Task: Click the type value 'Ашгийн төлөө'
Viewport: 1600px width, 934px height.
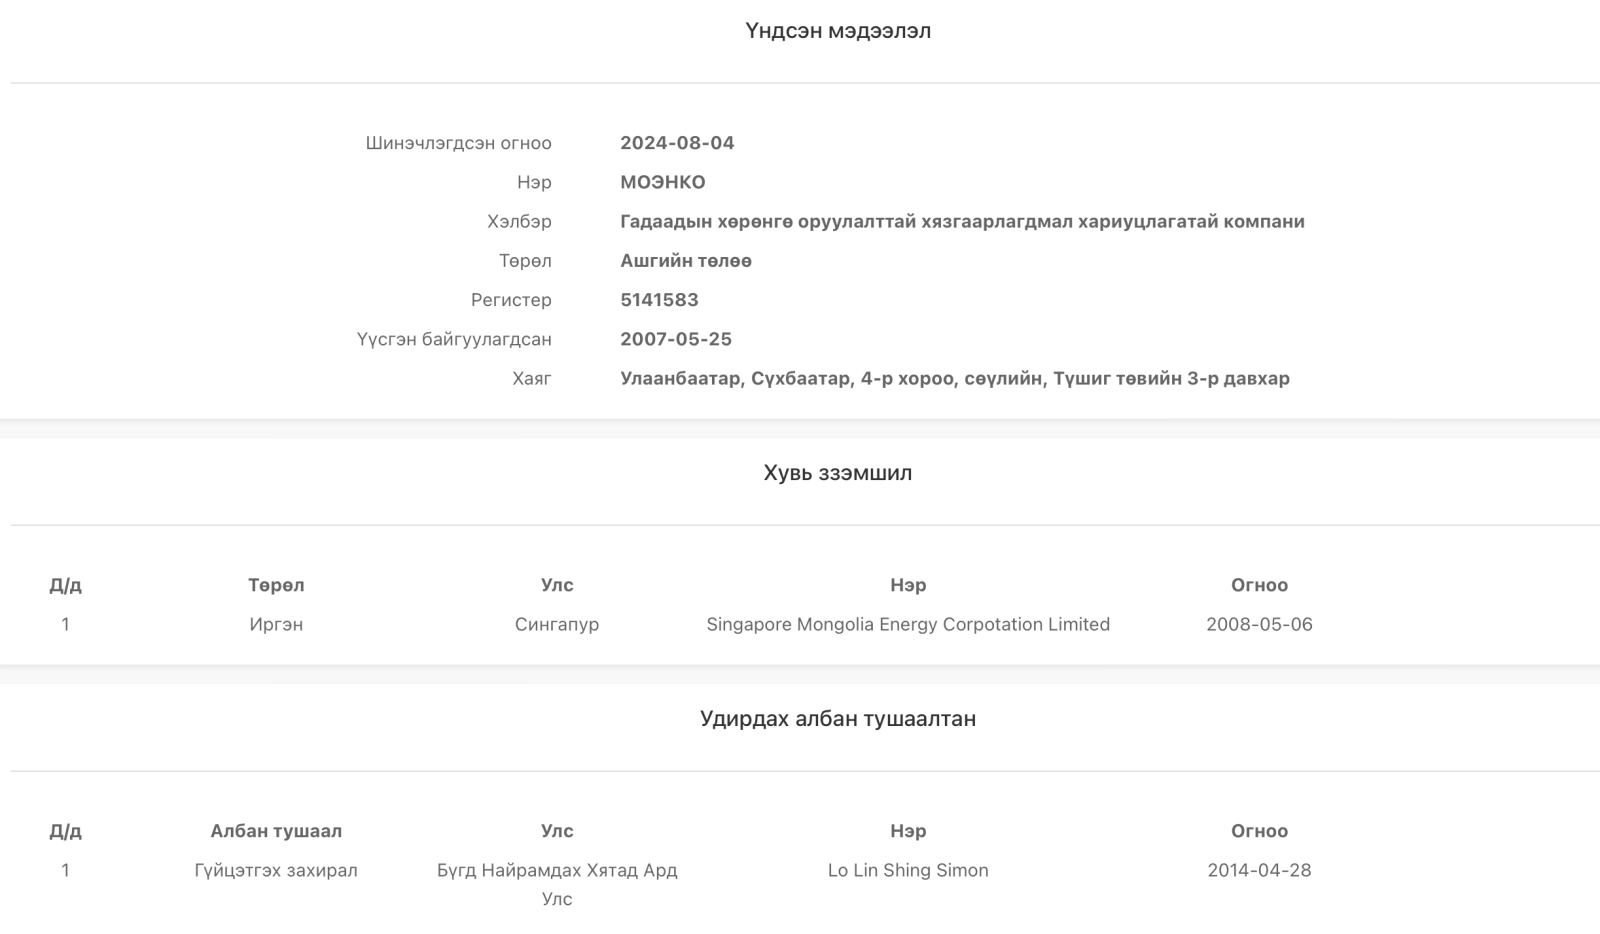Action: (x=686, y=261)
